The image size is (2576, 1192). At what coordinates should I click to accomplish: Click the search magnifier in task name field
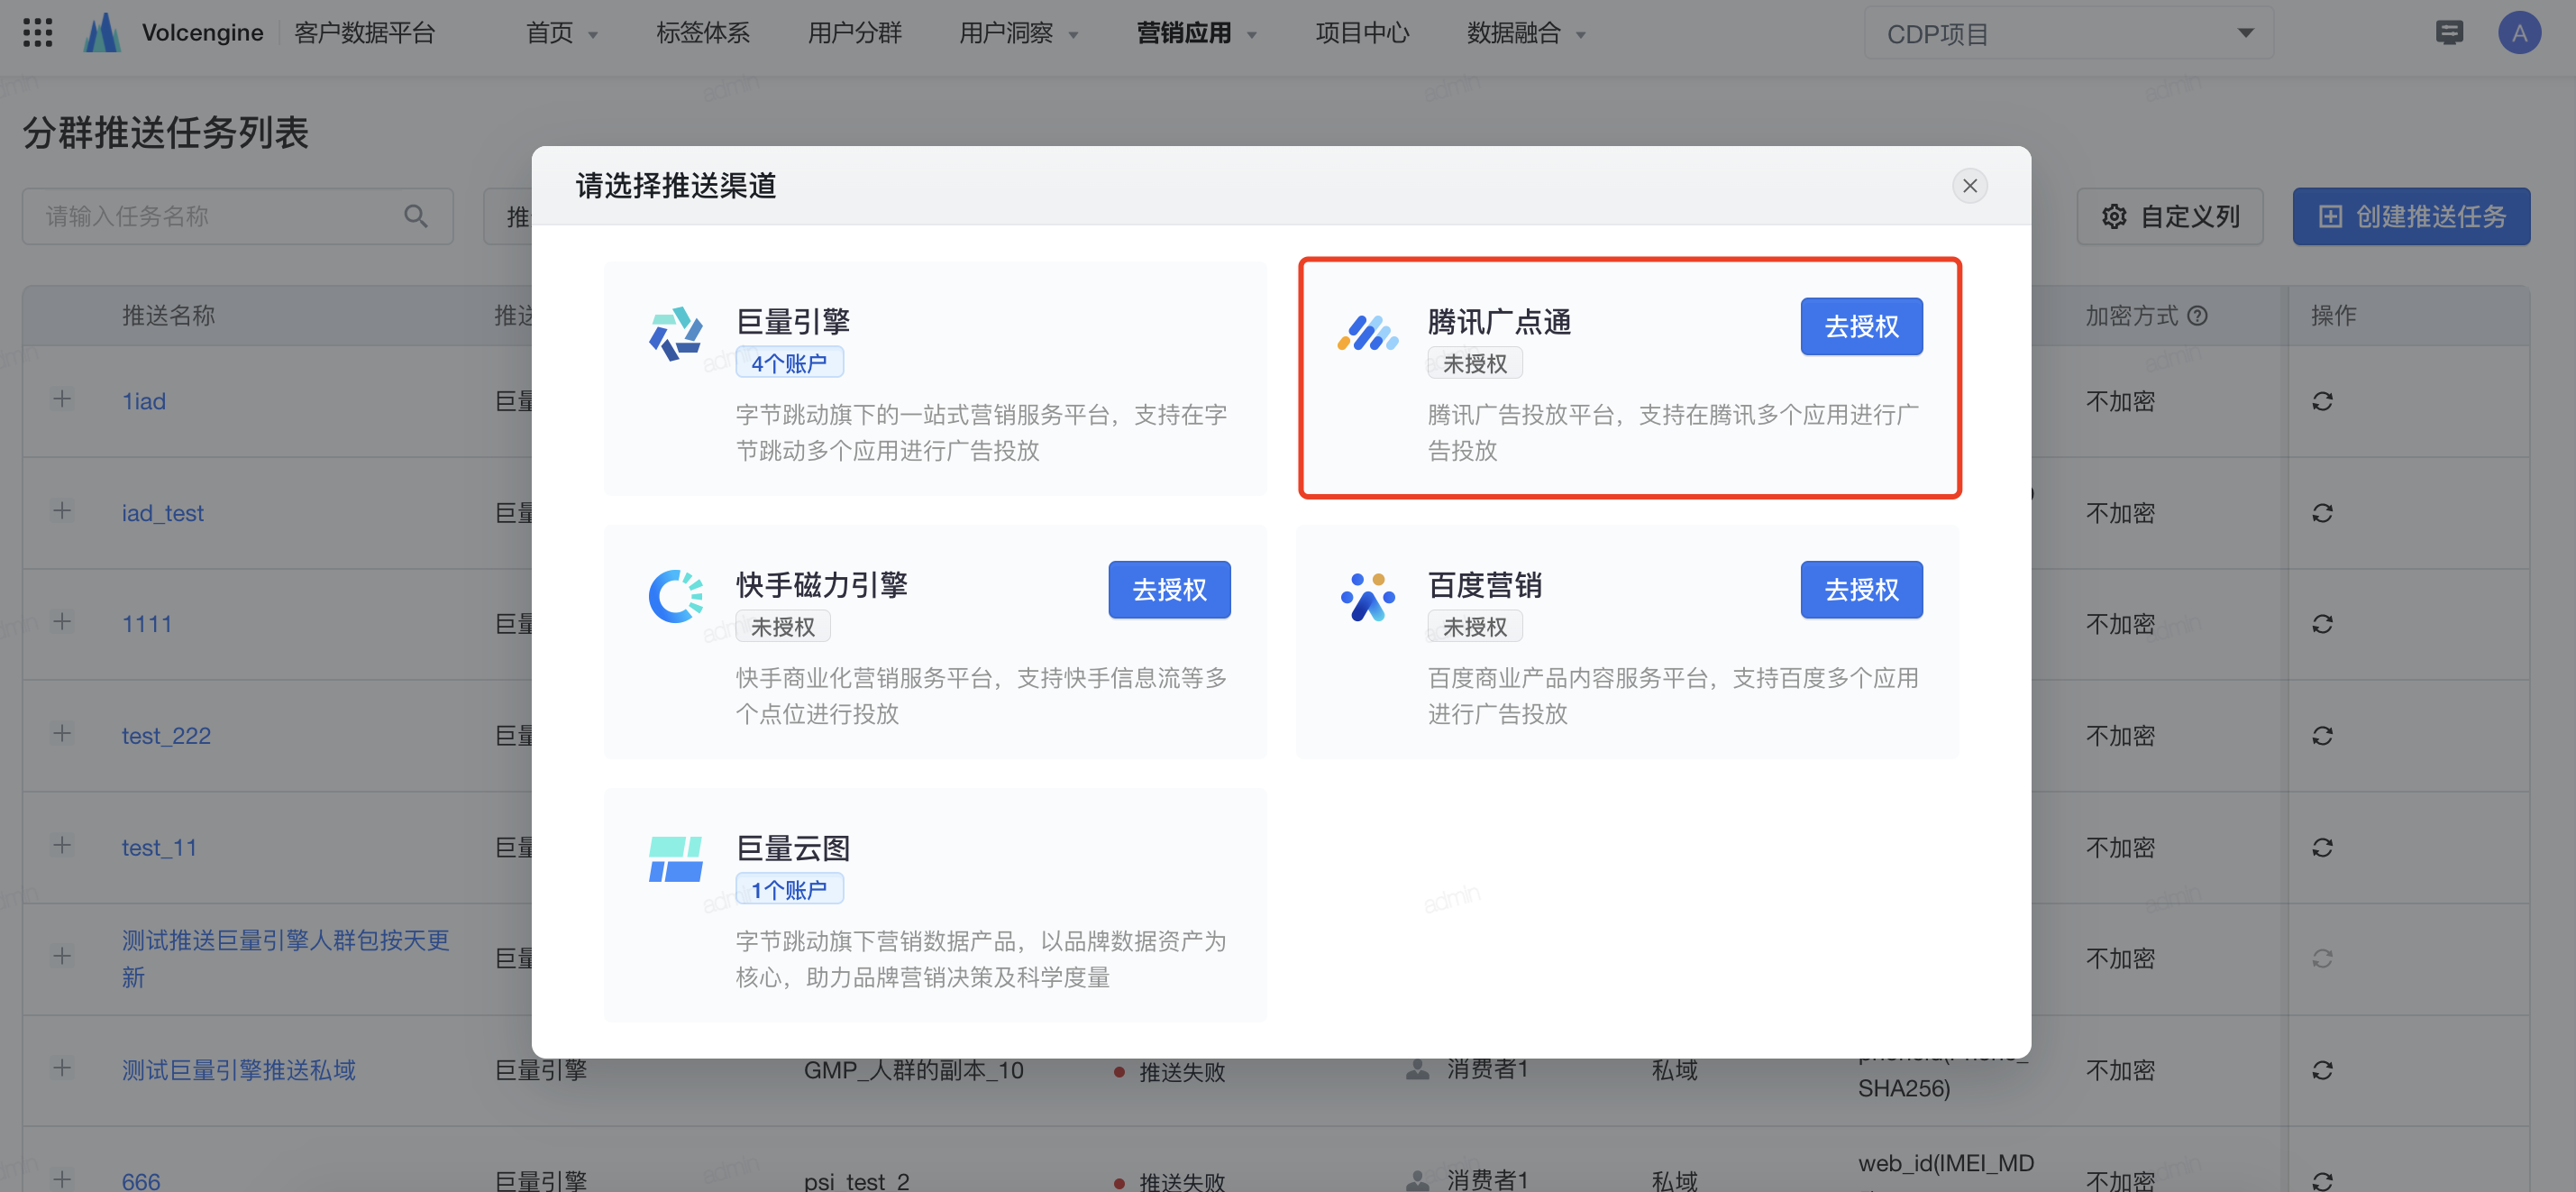pyautogui.click(x=415, y=216)
